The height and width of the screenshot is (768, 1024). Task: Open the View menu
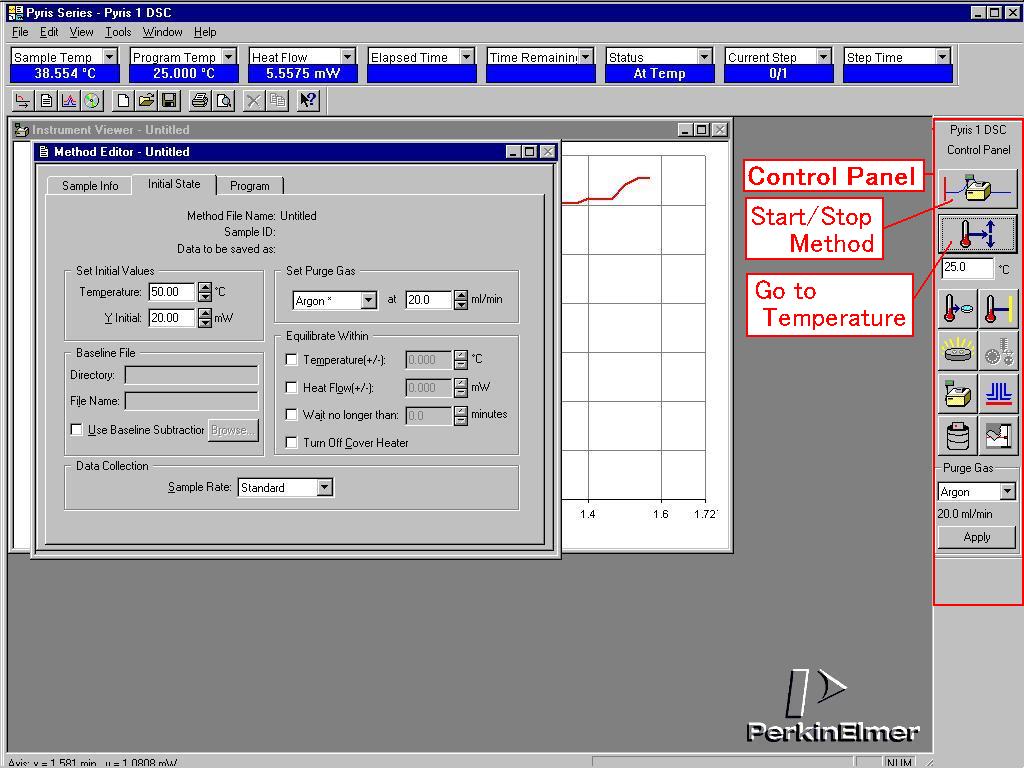[82, 32]
